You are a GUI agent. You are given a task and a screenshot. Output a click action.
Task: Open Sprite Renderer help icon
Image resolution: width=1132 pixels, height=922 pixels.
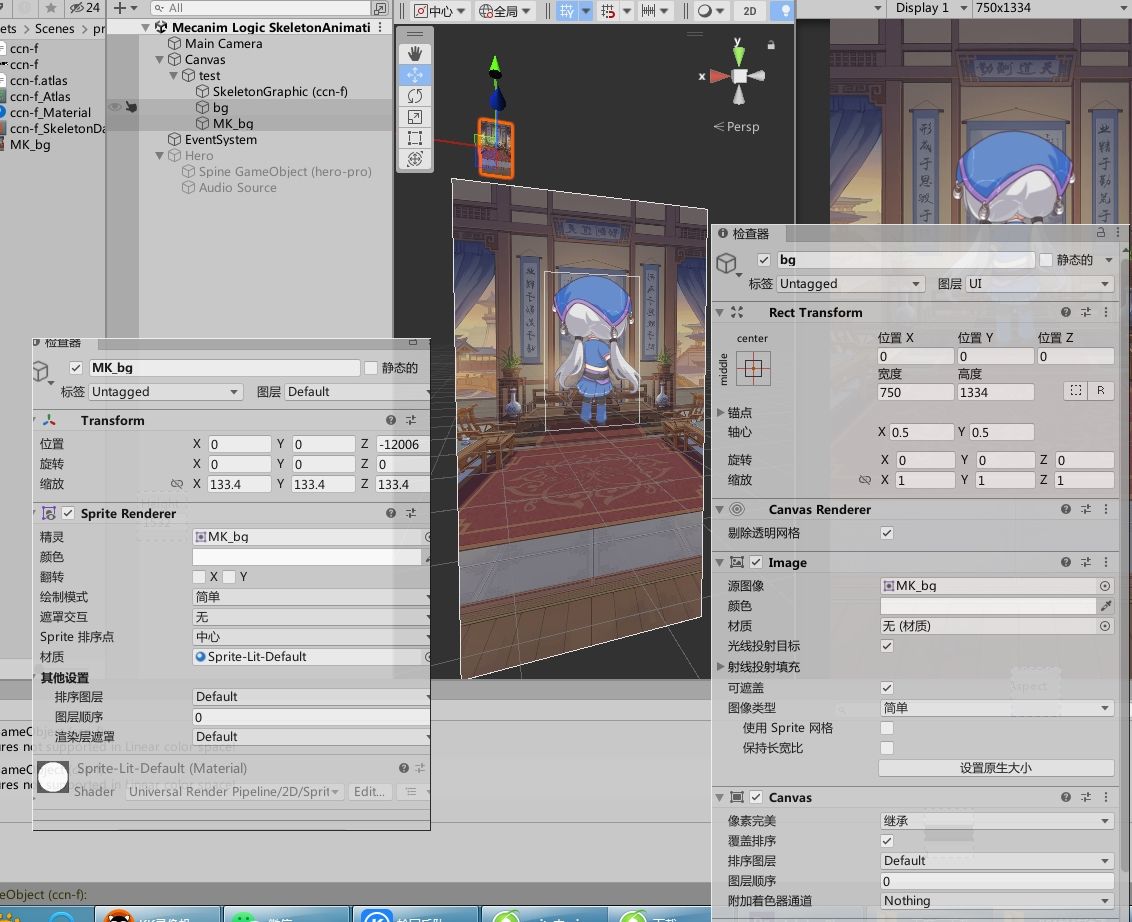[391, 513]
